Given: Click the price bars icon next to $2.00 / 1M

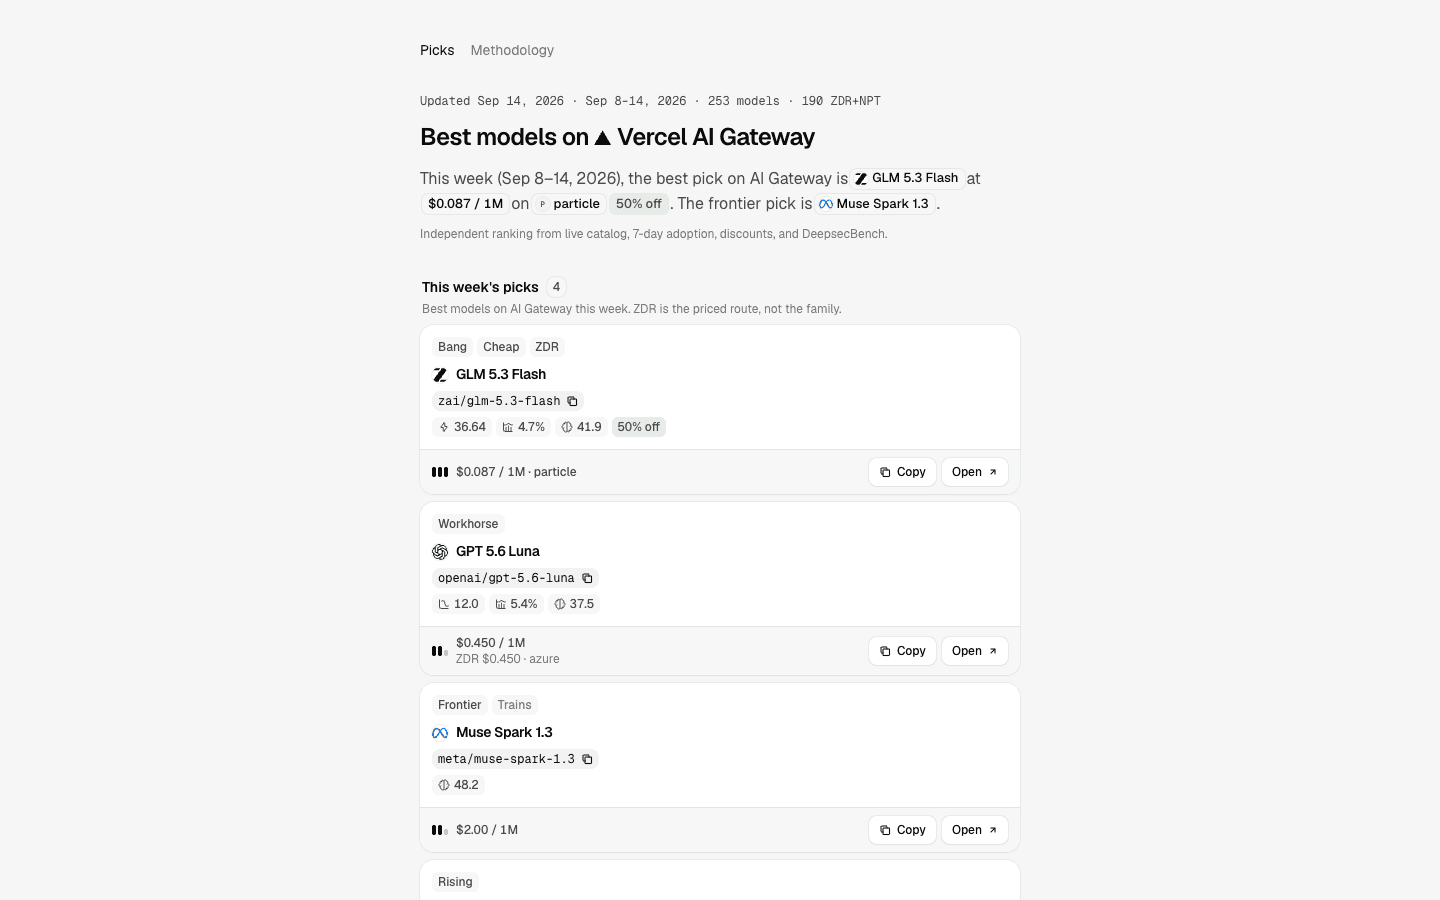Looking at the screenshot, I should 440,830.
